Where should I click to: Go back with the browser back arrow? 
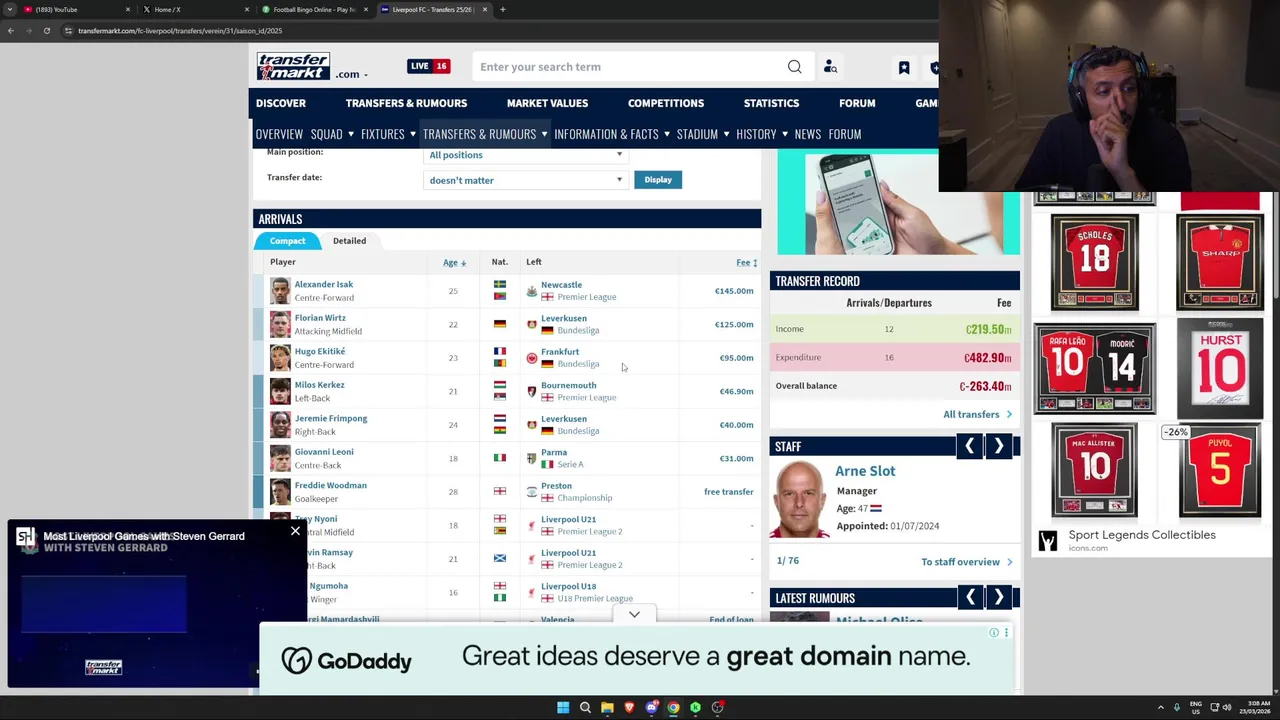pos(11,31)
